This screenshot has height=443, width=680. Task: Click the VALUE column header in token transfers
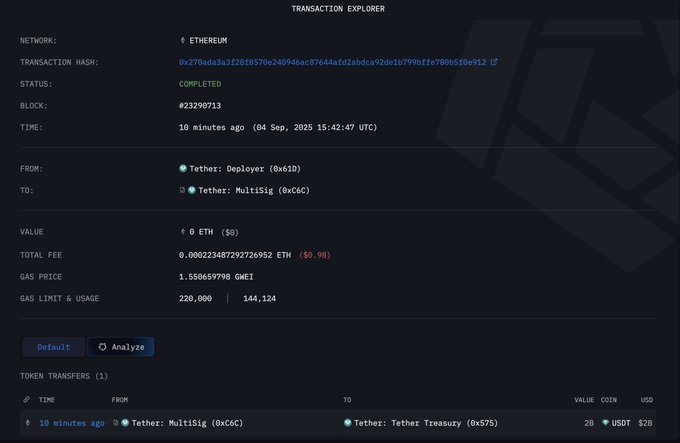(x=584, y=400)
